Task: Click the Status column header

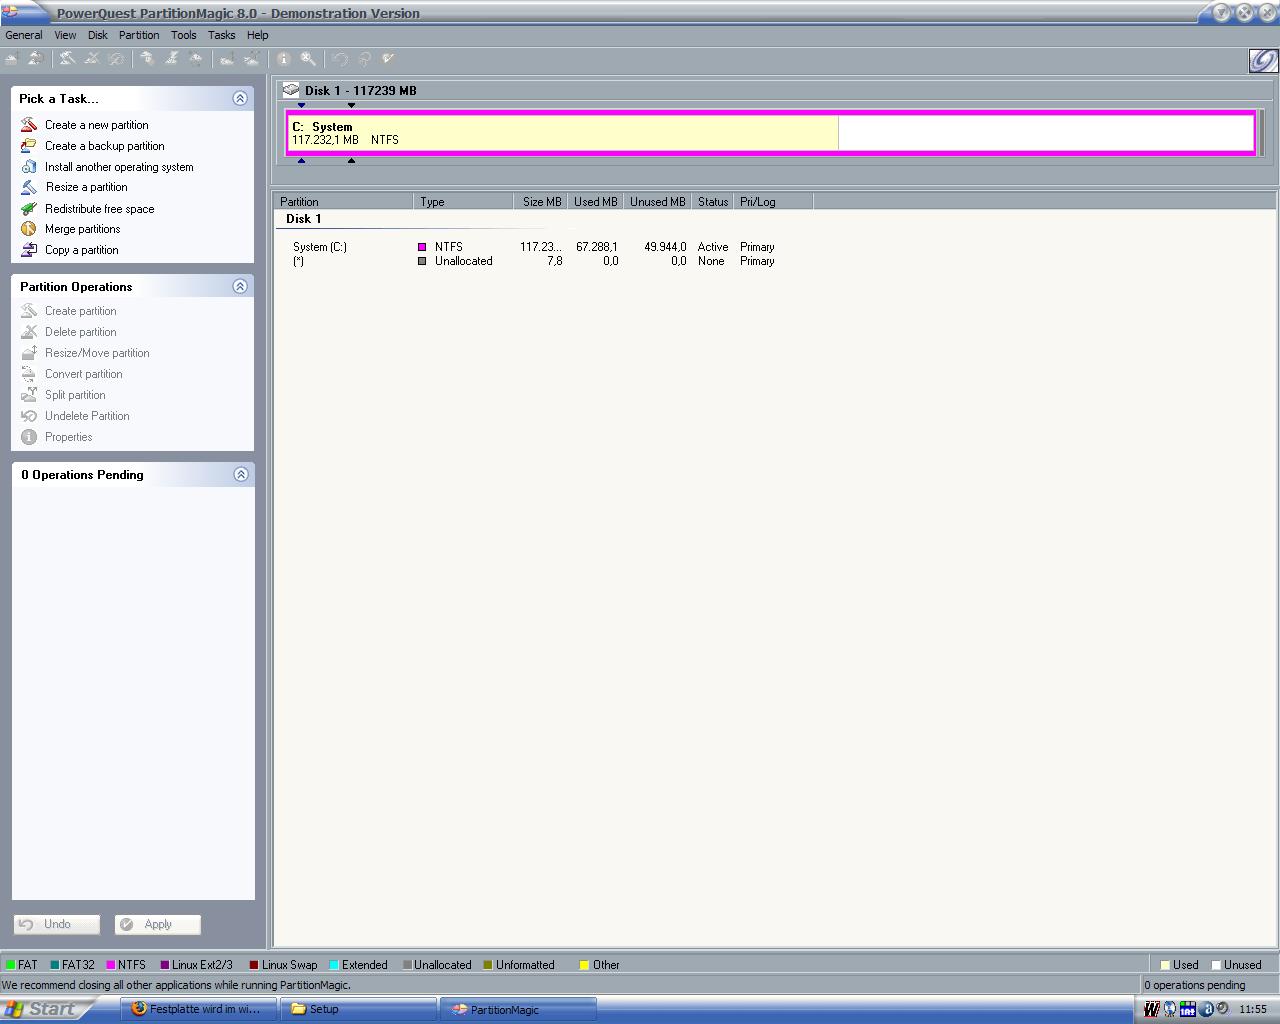Action: point(713,202)
